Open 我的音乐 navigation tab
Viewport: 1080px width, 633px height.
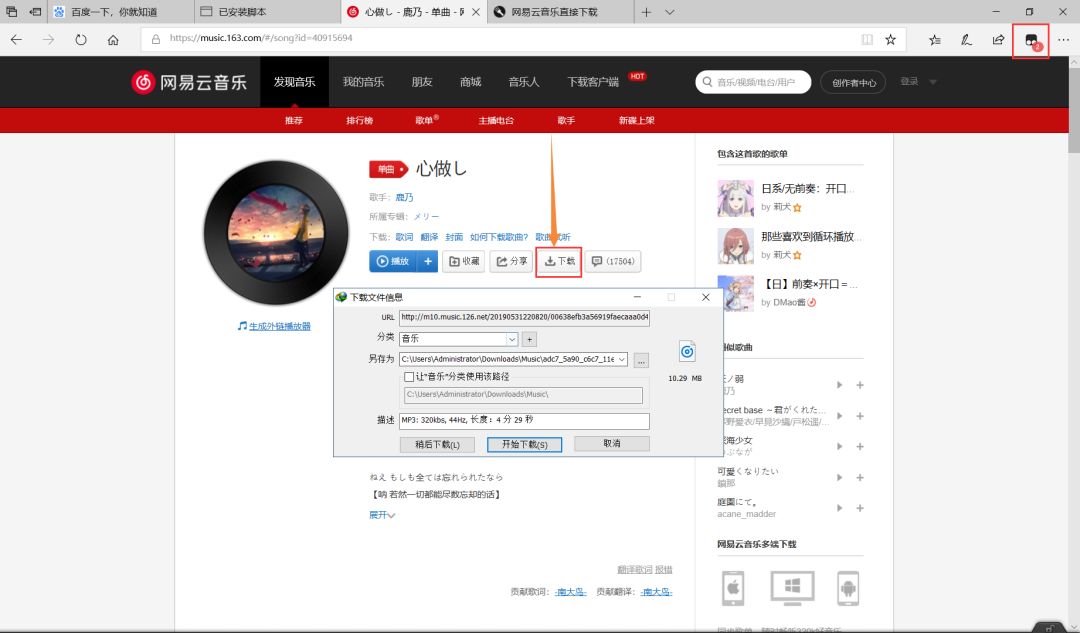[363, 82]
